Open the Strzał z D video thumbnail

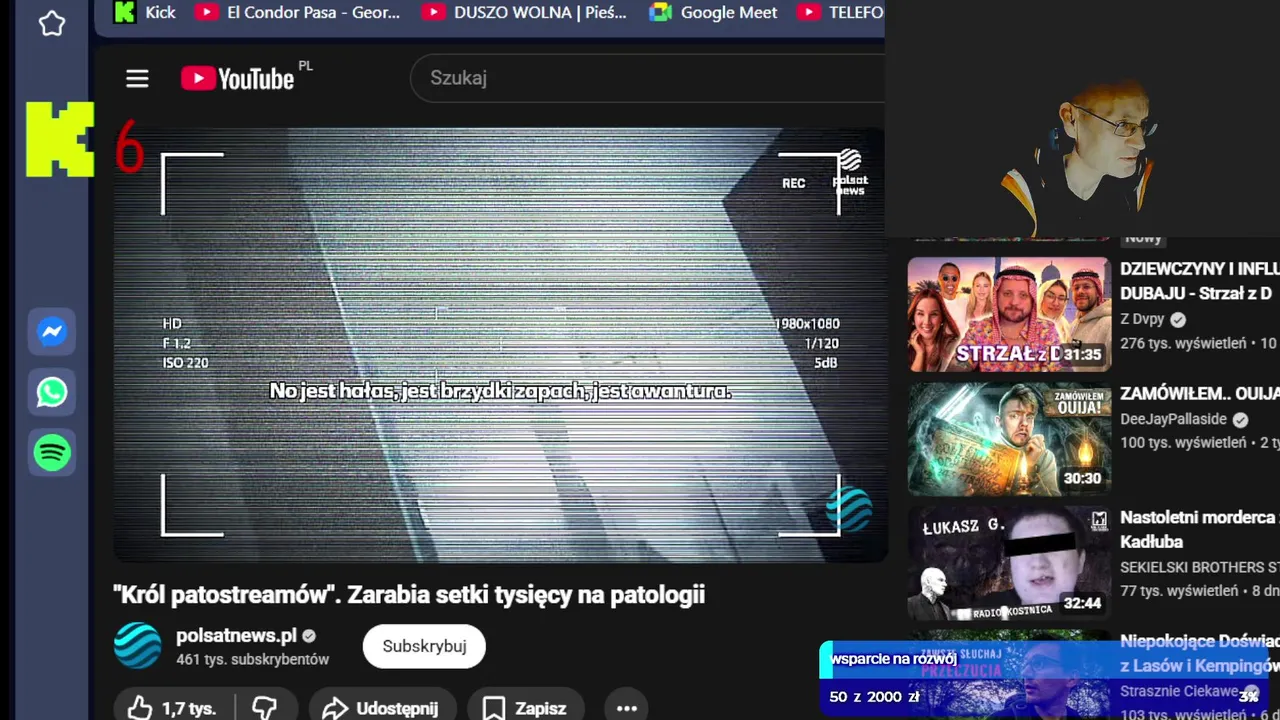point(1009,314)
